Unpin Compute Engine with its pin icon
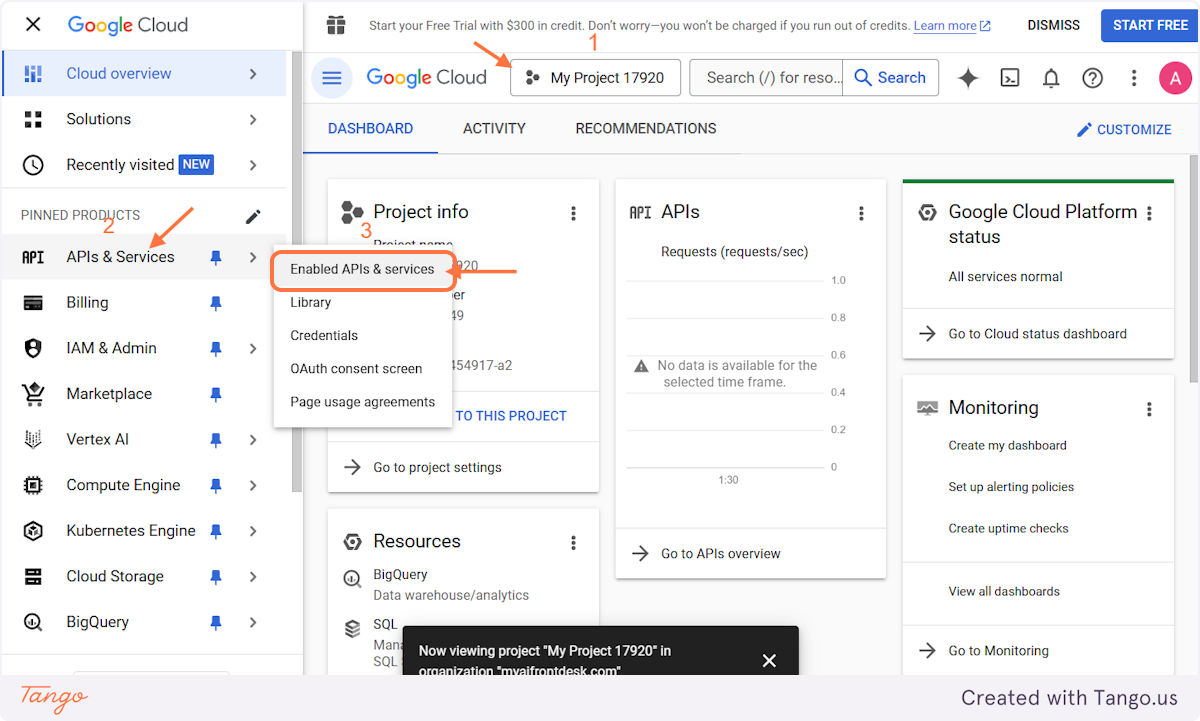1200x721 pixels. (215, 486)
